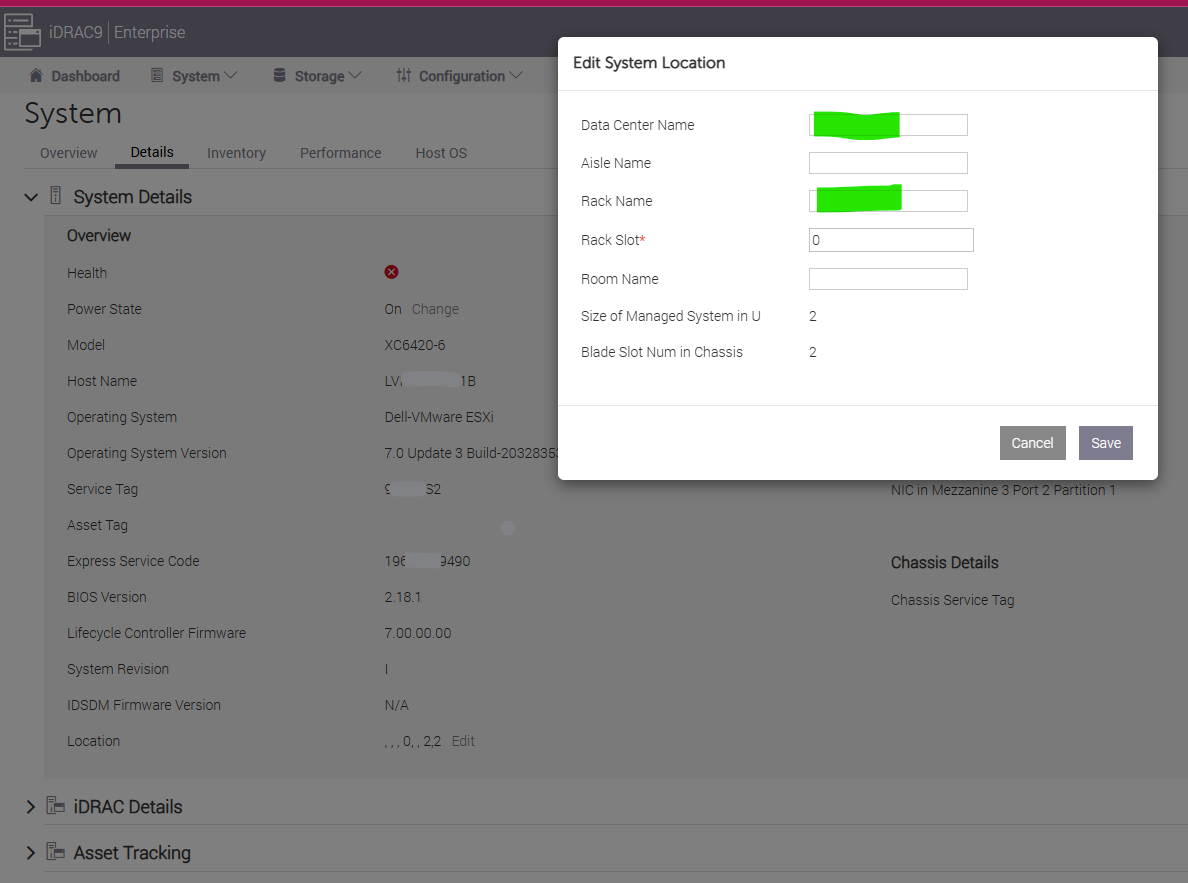
Task: Click the Change power state link
Action: [x=435, y=309]
